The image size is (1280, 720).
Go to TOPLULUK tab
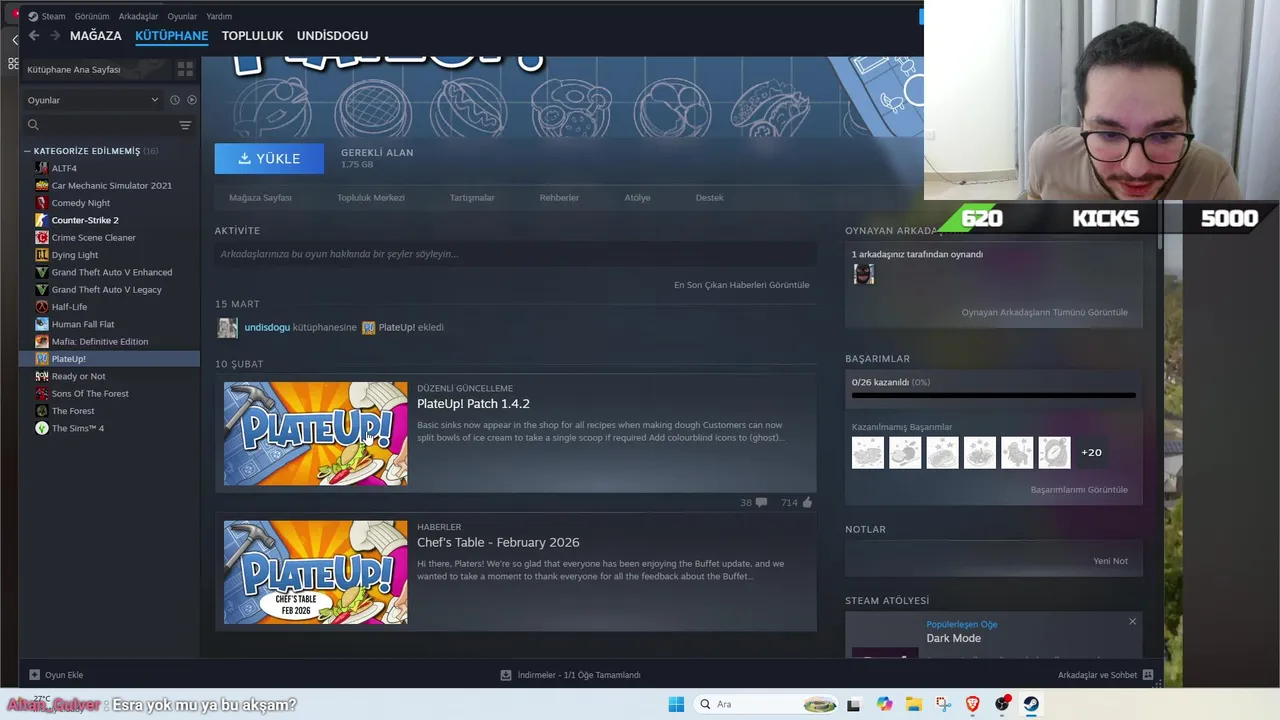pos(252,36)
